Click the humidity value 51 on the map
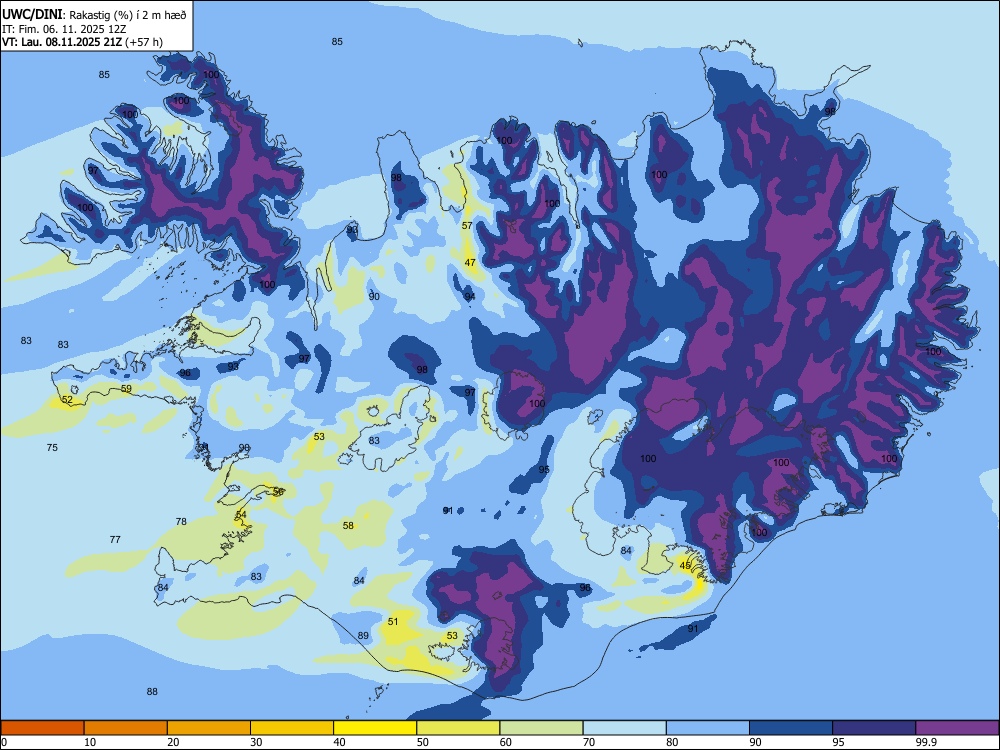The image size is (1000, 750). pos(393,621)
